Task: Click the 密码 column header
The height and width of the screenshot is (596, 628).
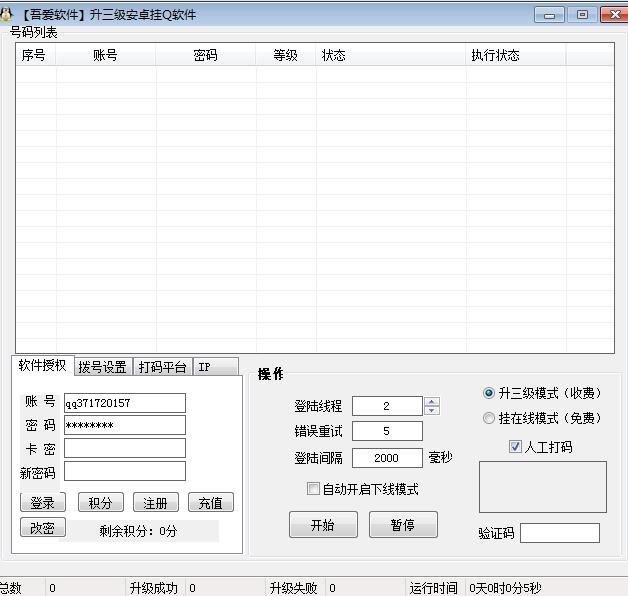Action: [205, 55]
